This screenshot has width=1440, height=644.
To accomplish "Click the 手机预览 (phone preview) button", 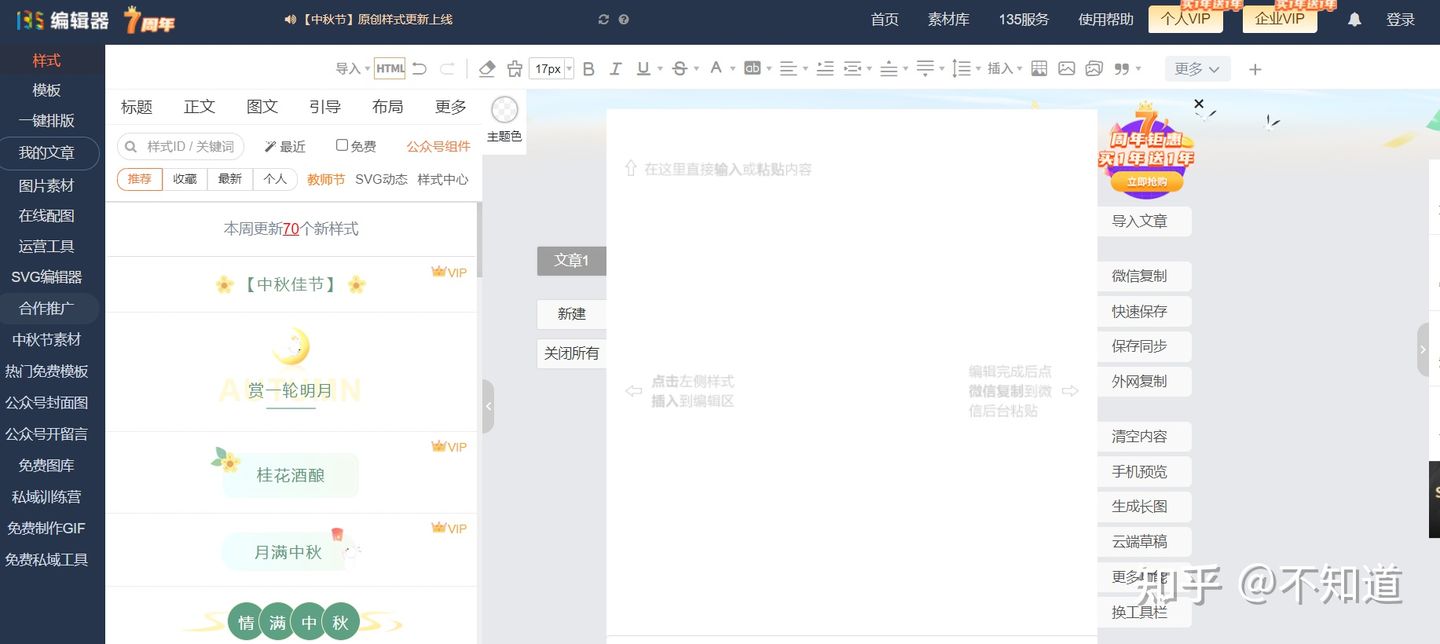I will pos(1143,471).
